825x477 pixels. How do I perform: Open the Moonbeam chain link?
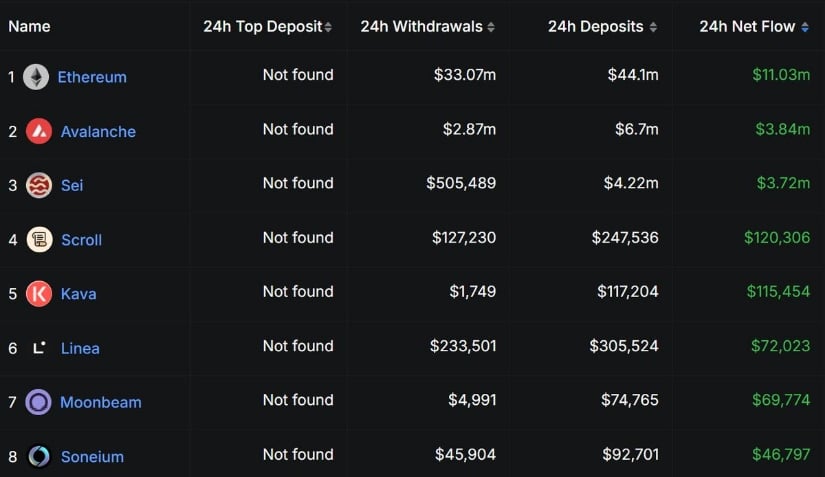[101, 402]
